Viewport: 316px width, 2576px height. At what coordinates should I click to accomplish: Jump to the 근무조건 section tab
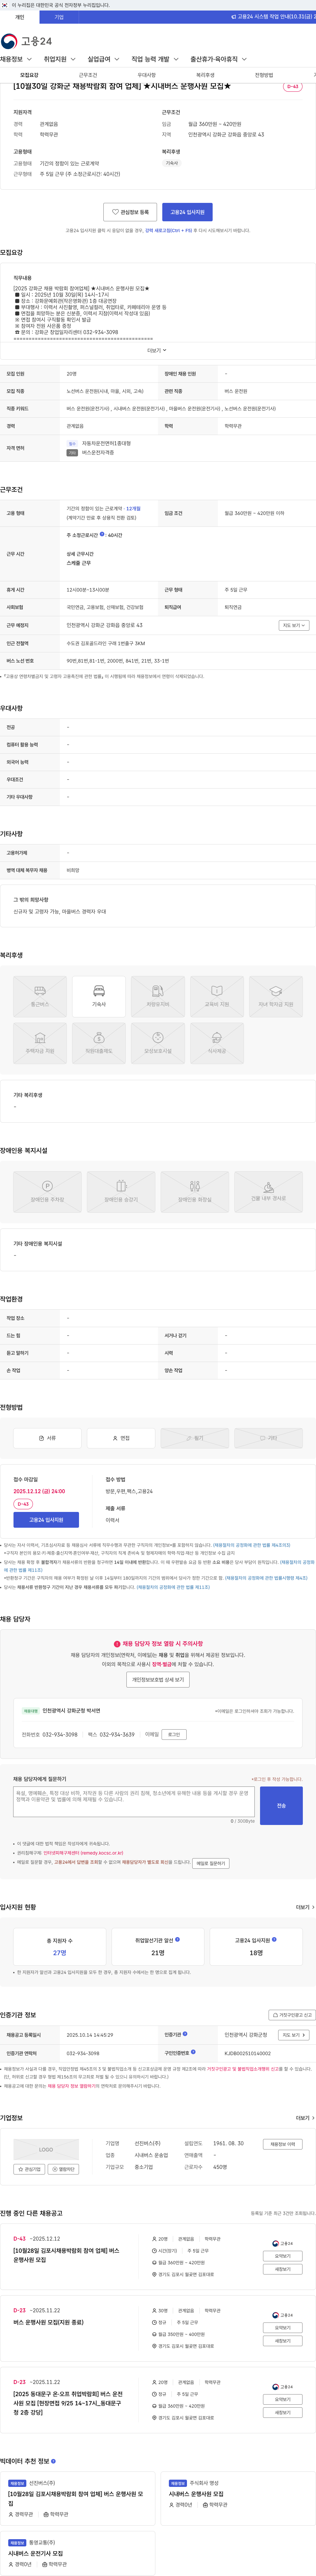[88, 75]
